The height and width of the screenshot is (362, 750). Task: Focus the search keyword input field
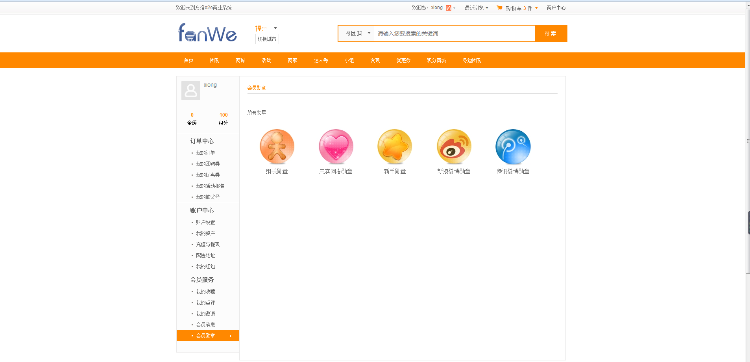[x=454, y=33]
